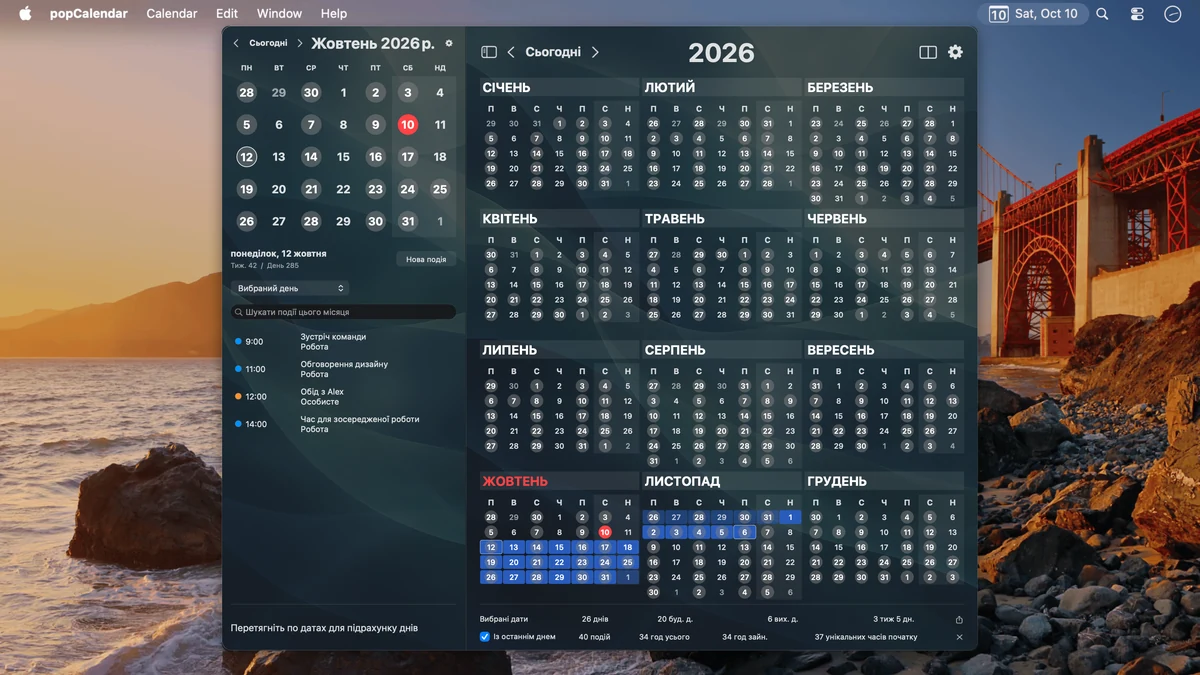Click the "ГРУДЕНЬ" month heading
1200x675 pixels.
pos(837,481)
